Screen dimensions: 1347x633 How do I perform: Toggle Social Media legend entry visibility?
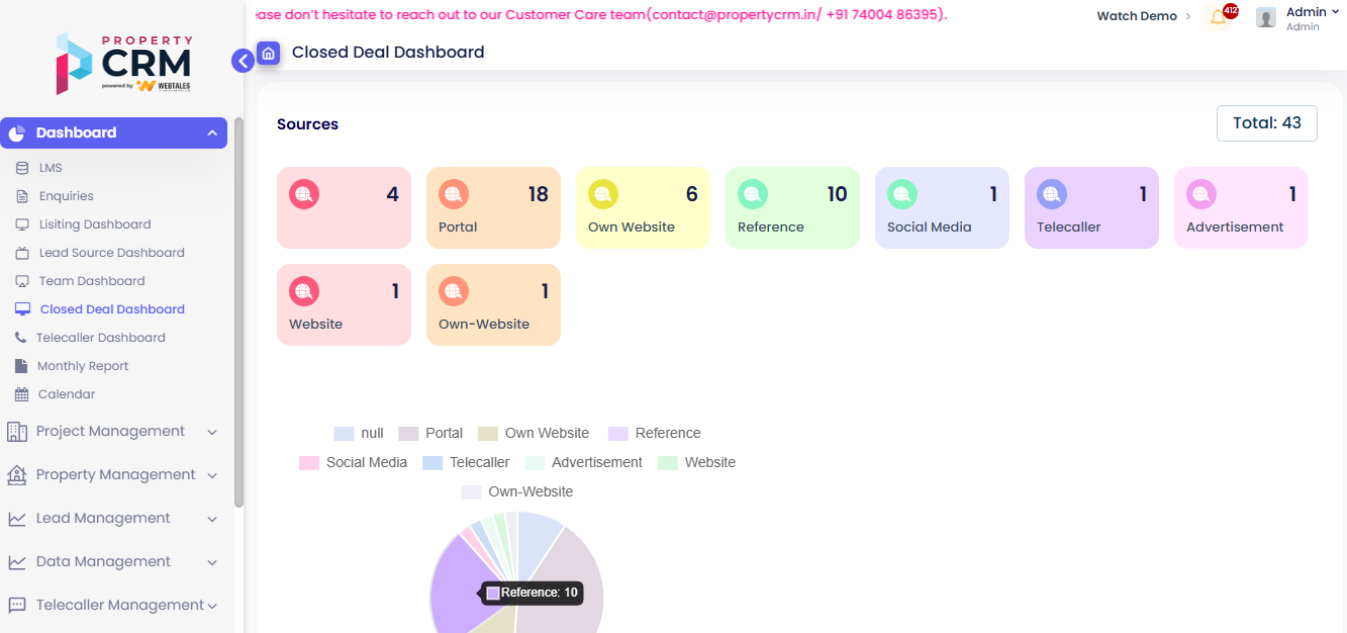pyautogui.click(x=354, y=462)
